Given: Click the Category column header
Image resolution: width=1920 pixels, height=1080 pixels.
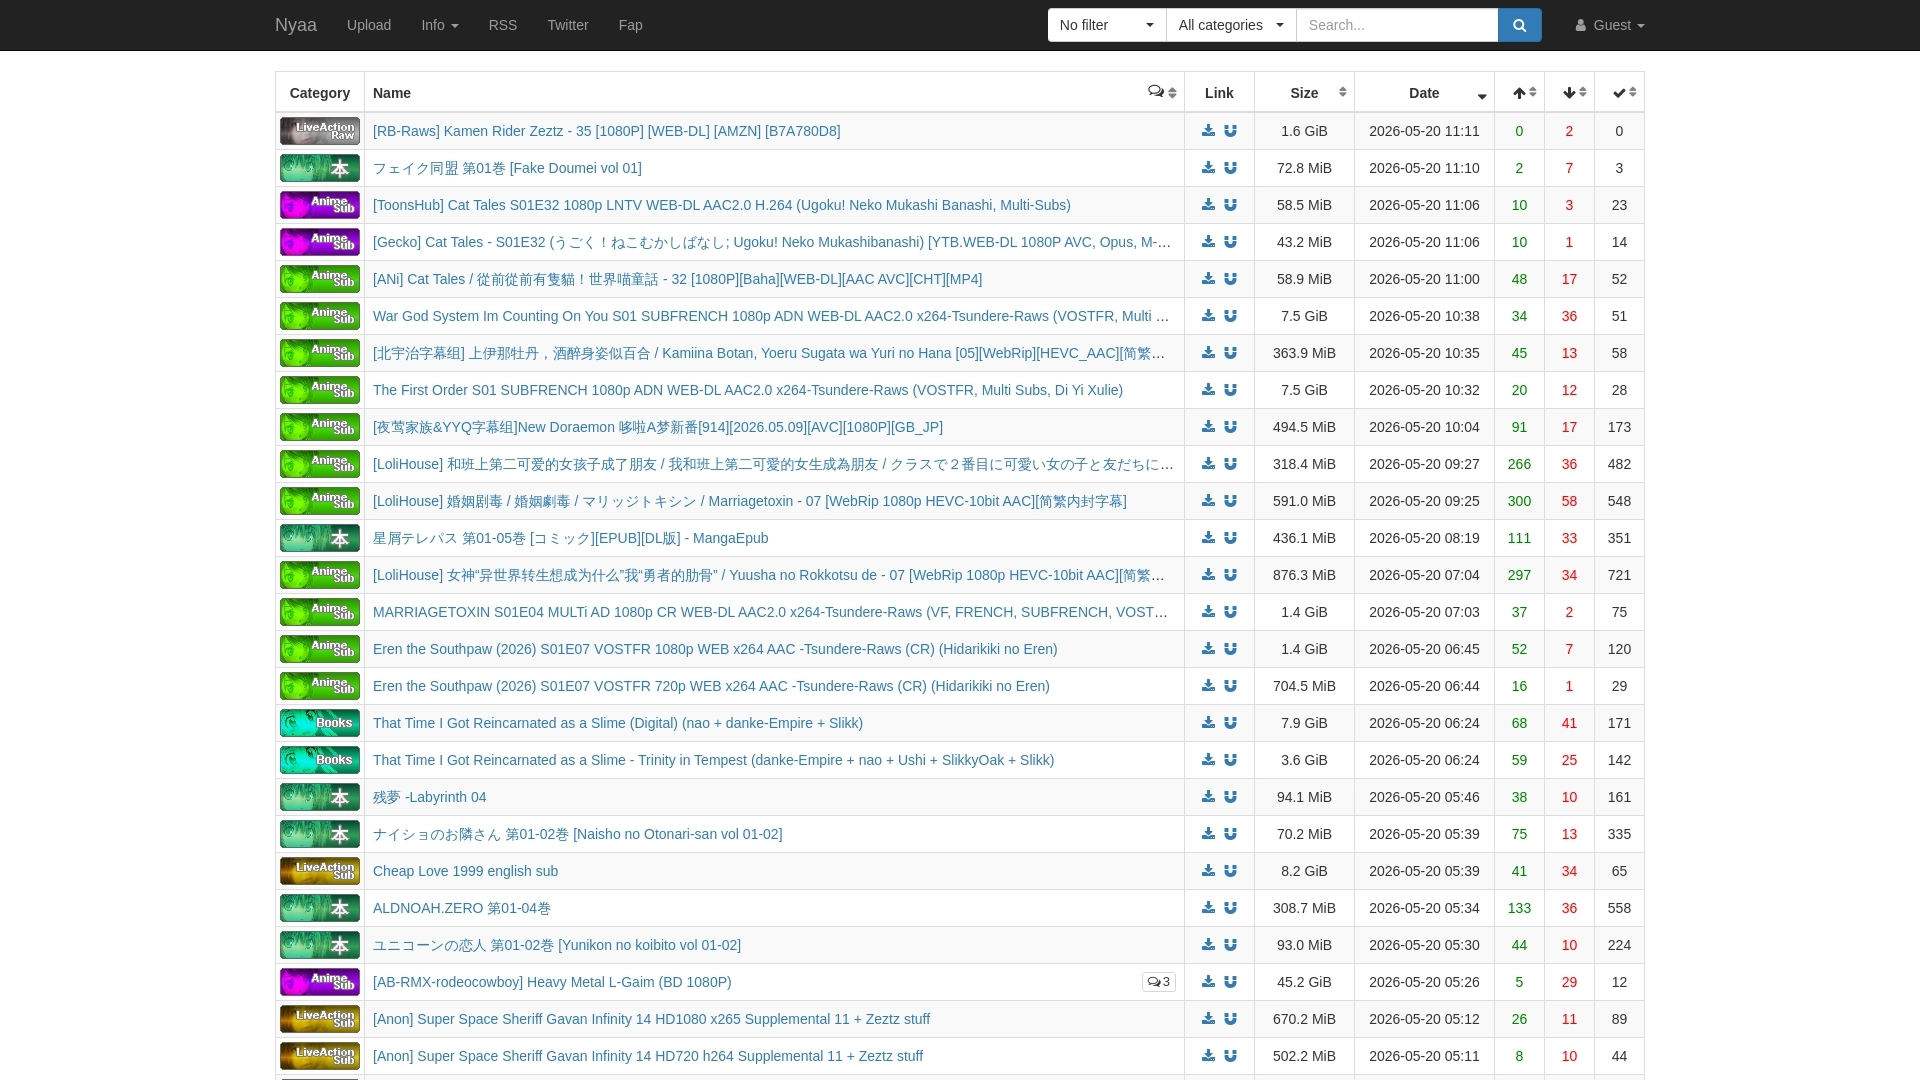Looking at the screenshot, I should (320, 93).
